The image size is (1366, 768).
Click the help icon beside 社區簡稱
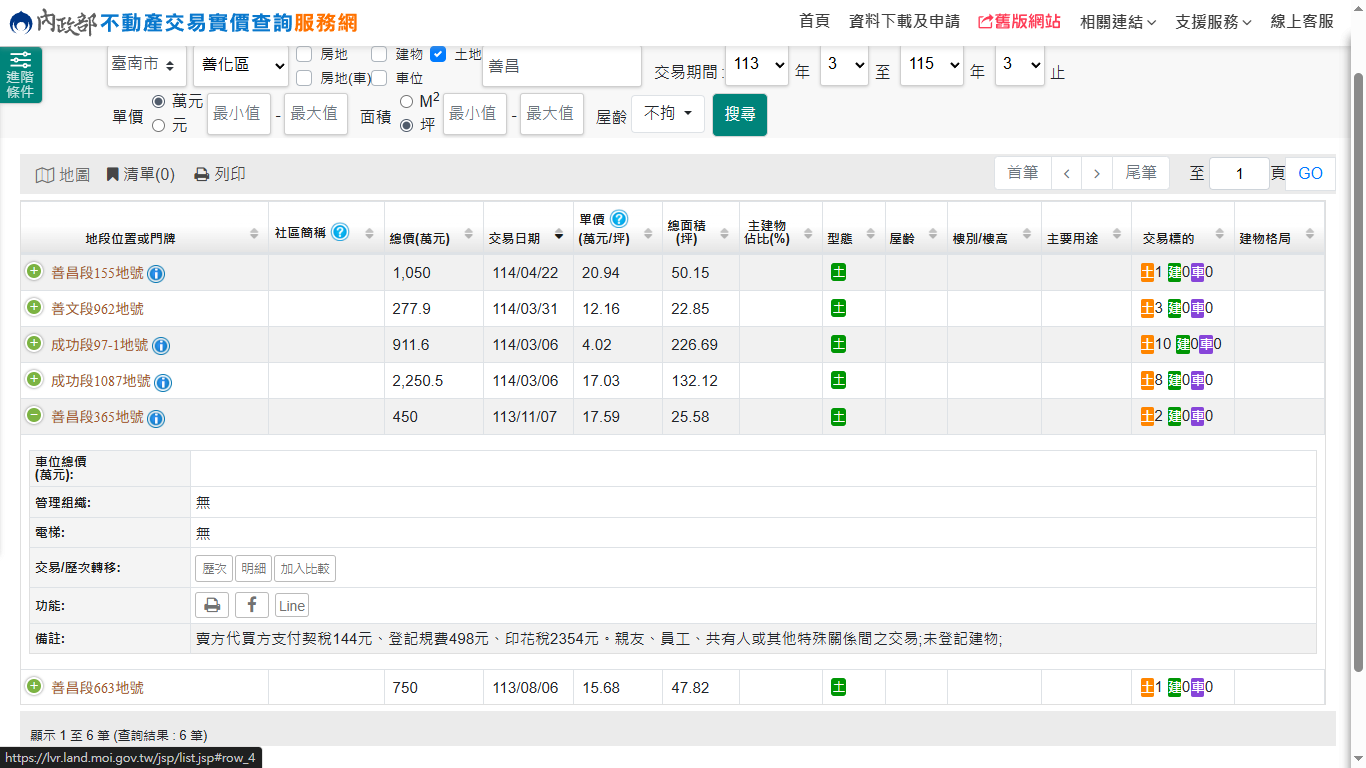(x=340, y=232)
